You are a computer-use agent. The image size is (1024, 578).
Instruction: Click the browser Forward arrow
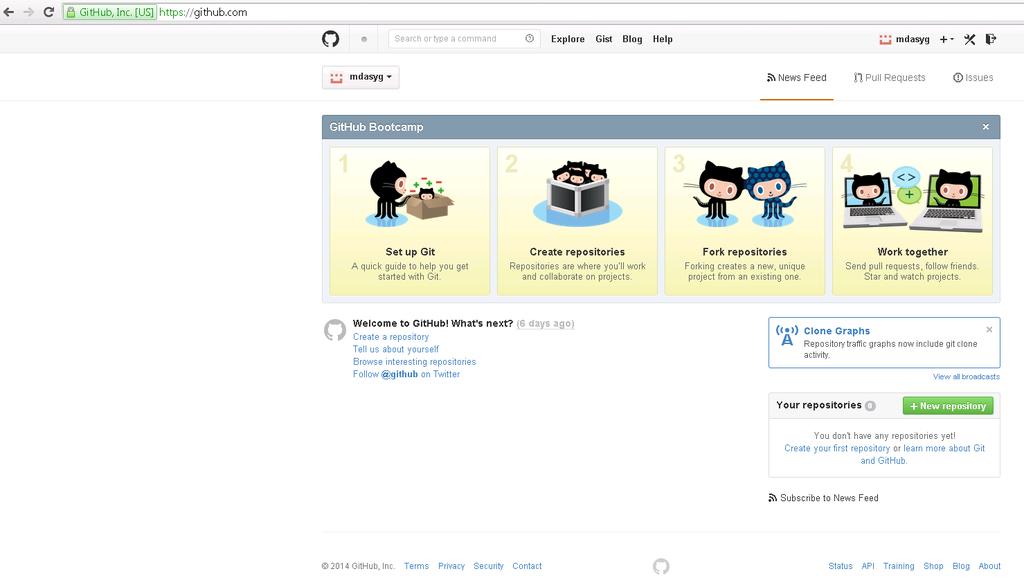[x=28, y=12]
